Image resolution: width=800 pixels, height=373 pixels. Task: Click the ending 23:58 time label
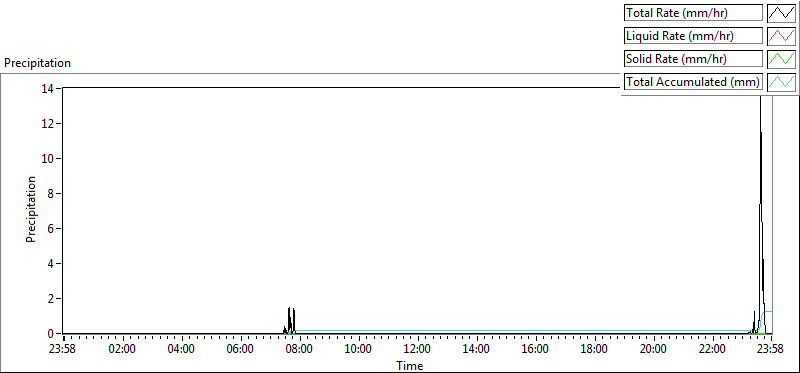pyautogui.click(x=771, y=350)
